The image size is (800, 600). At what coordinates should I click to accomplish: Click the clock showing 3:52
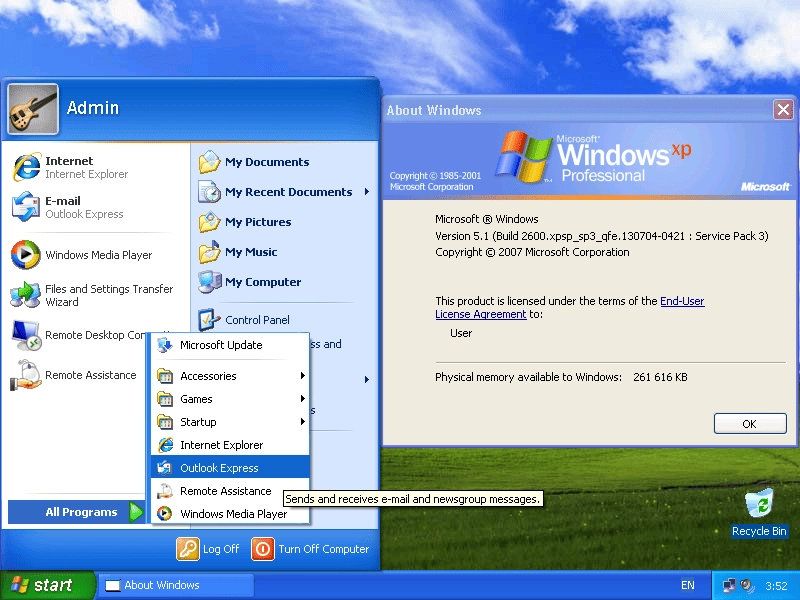coord(776,585)
